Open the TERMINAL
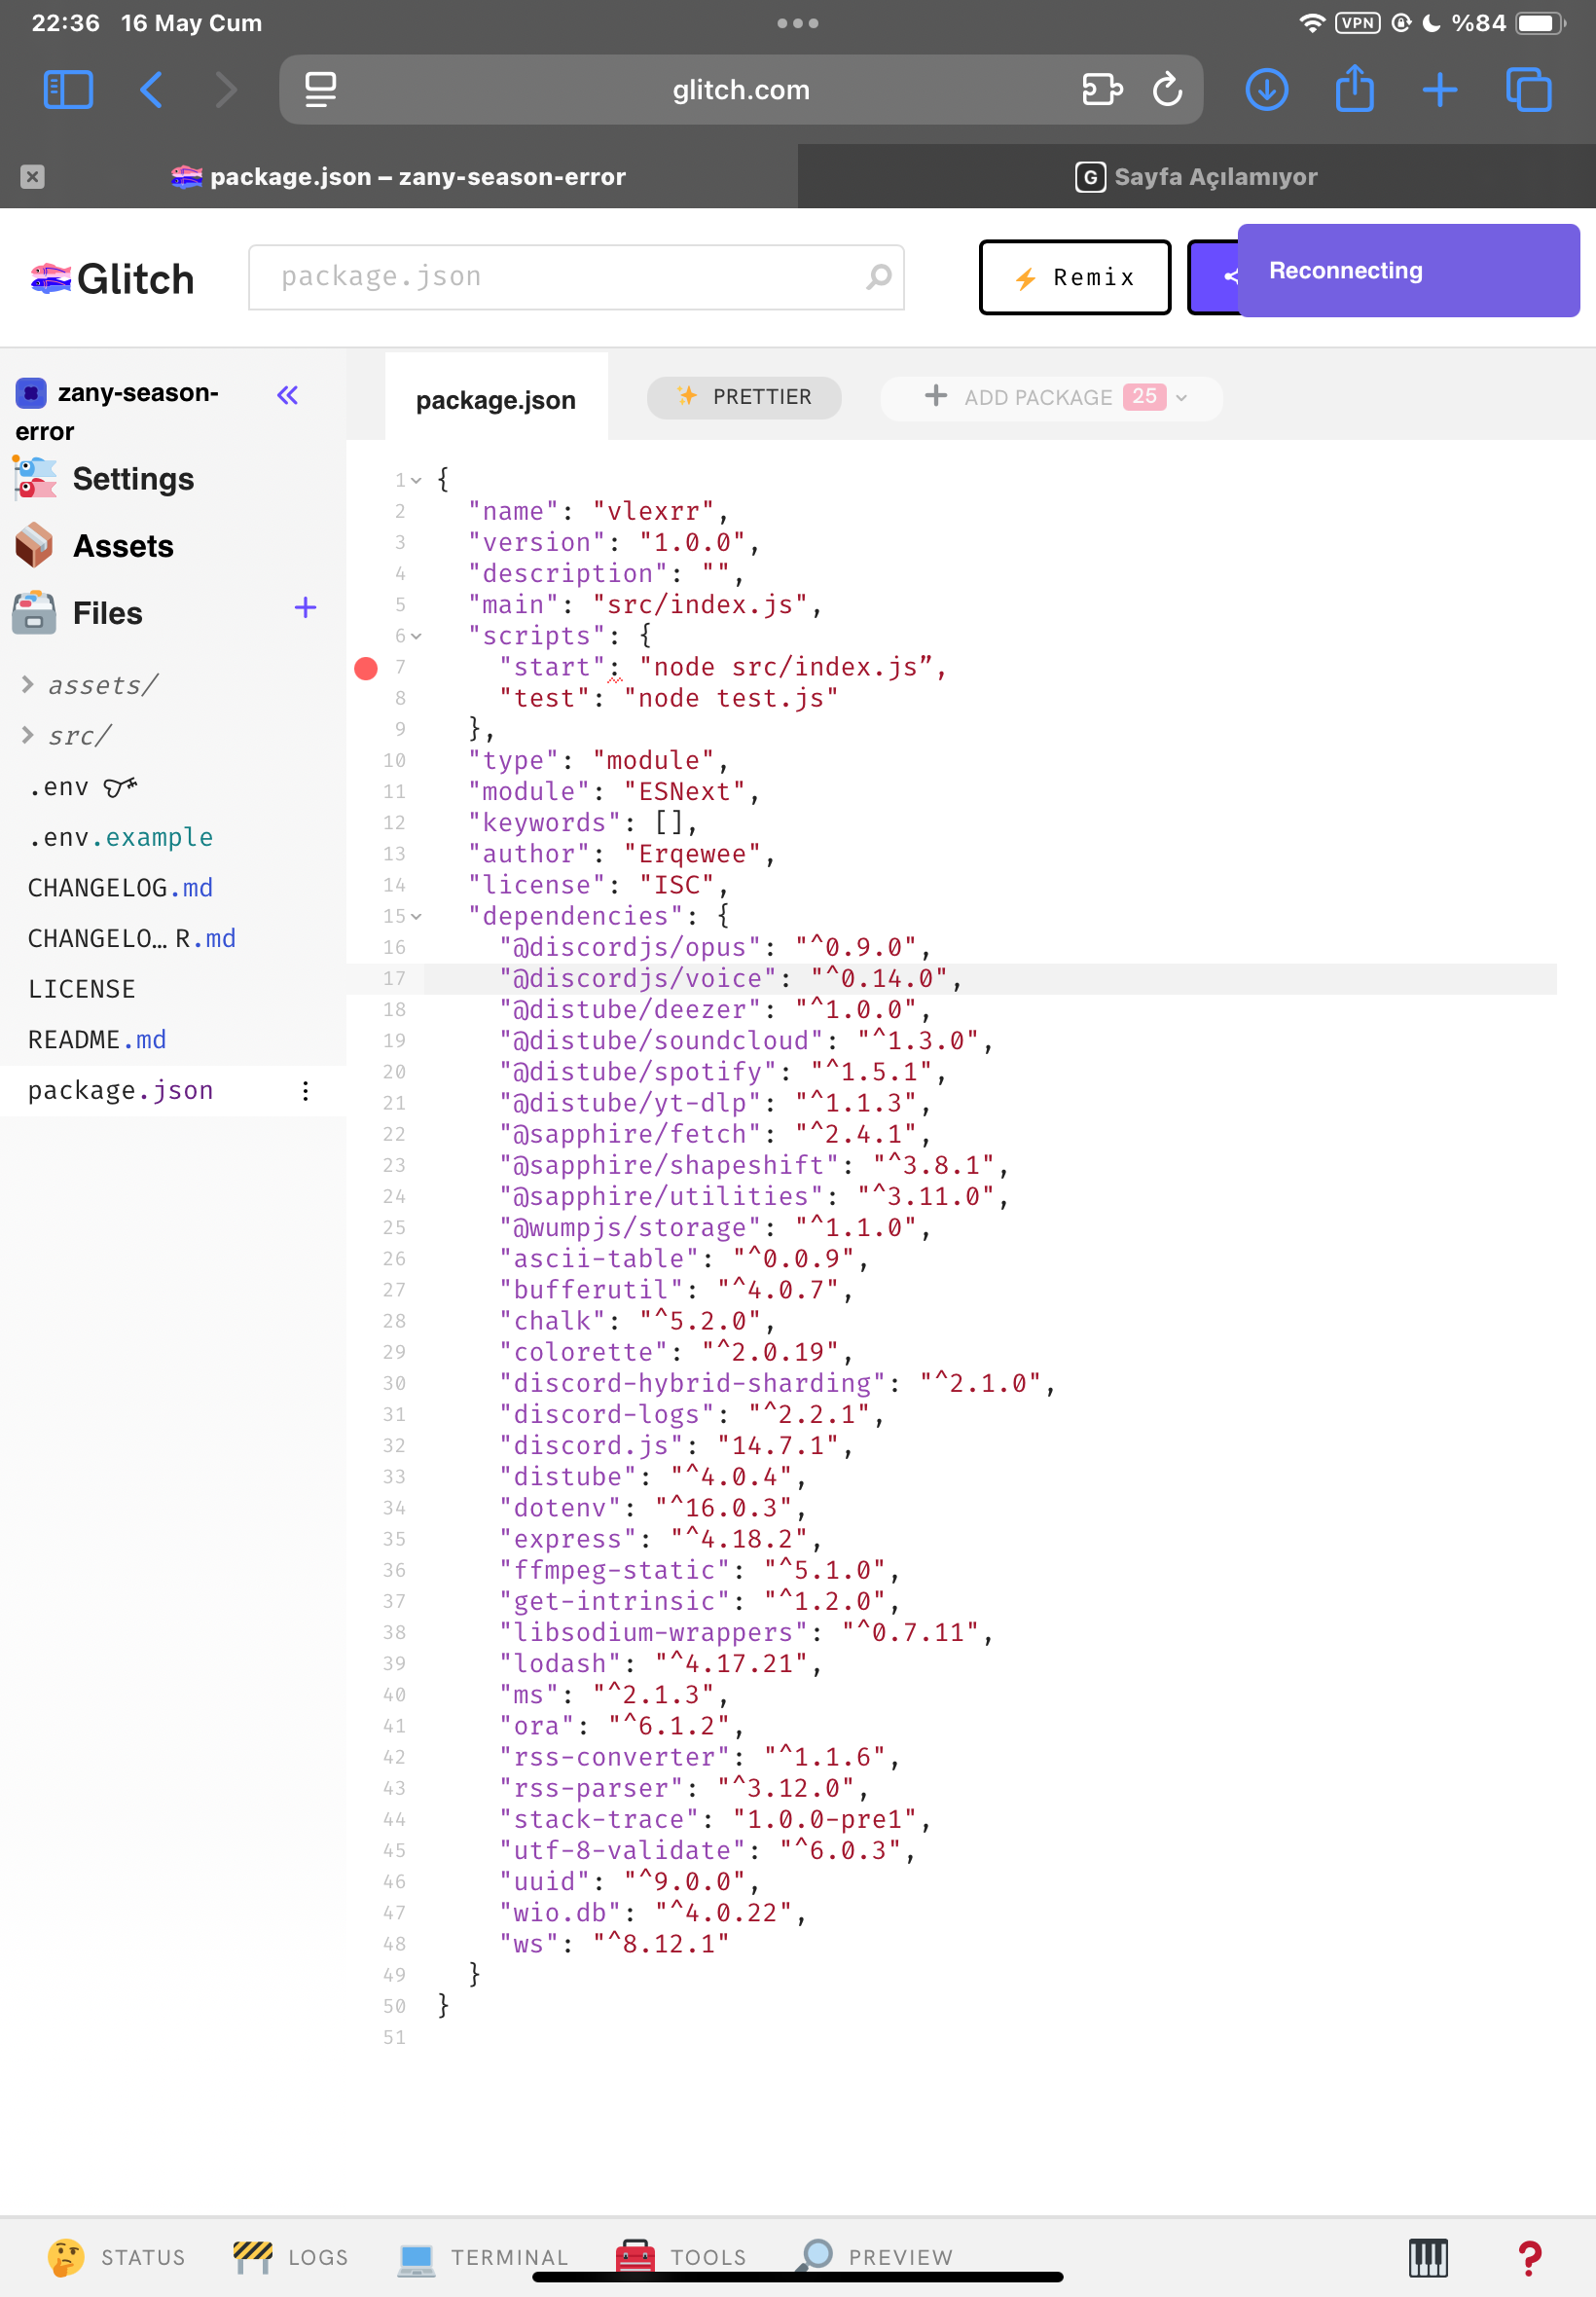Viewport: 1596px width, 2297px height. coord(482,2257)
